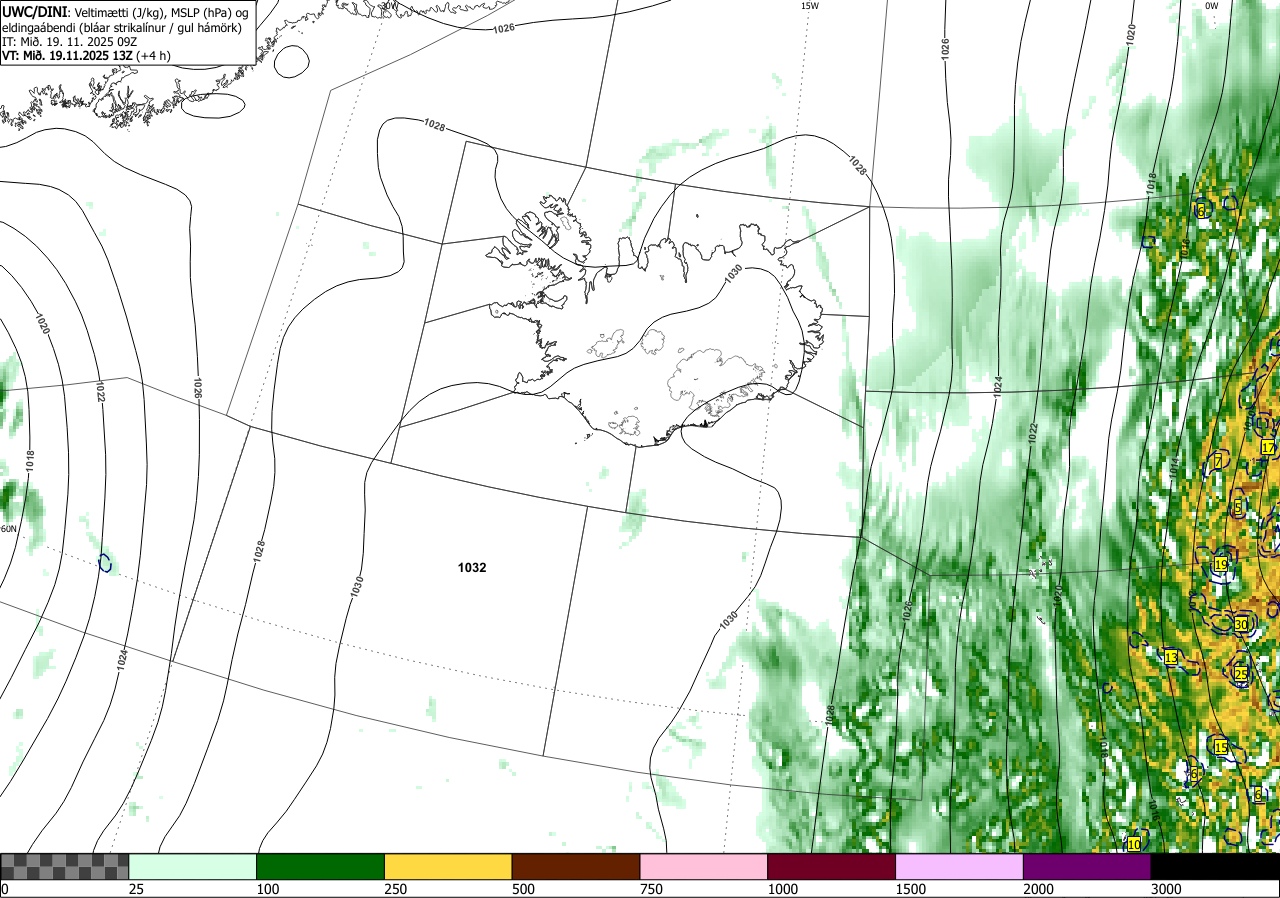Click the 100 value on the legend scale
The image size is (1280, 898).
click(268, 889)
